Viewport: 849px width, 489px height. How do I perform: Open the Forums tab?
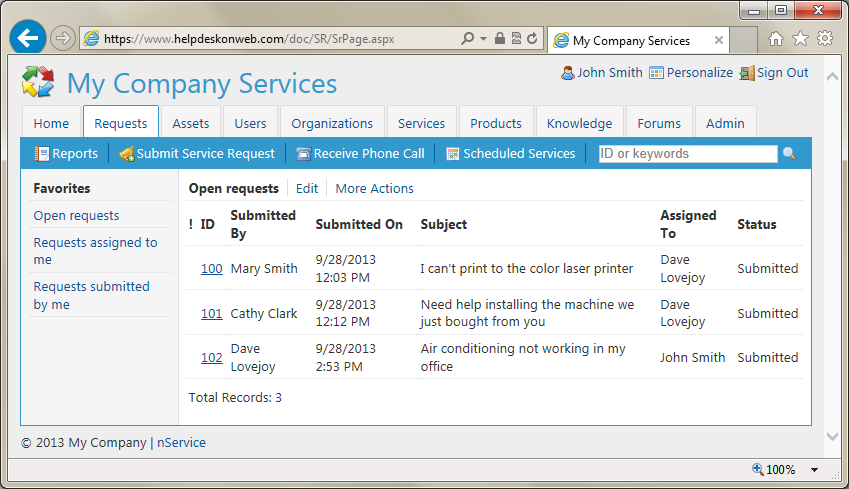pos(659,123)
